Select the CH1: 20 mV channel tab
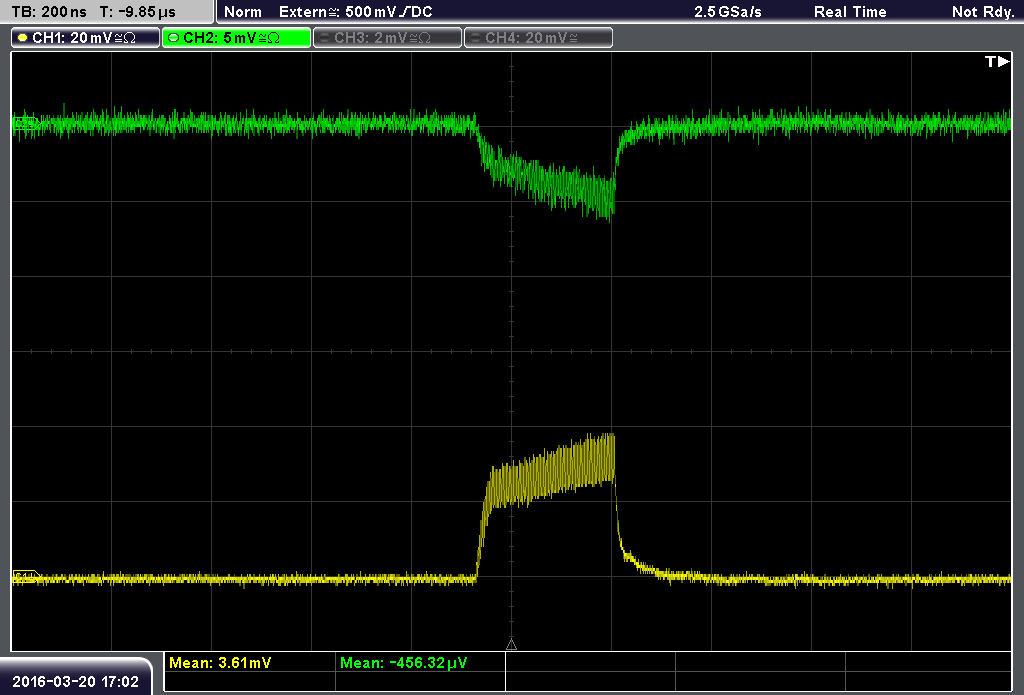Screen dimensions: 1024x695 [x=85, y=38]
